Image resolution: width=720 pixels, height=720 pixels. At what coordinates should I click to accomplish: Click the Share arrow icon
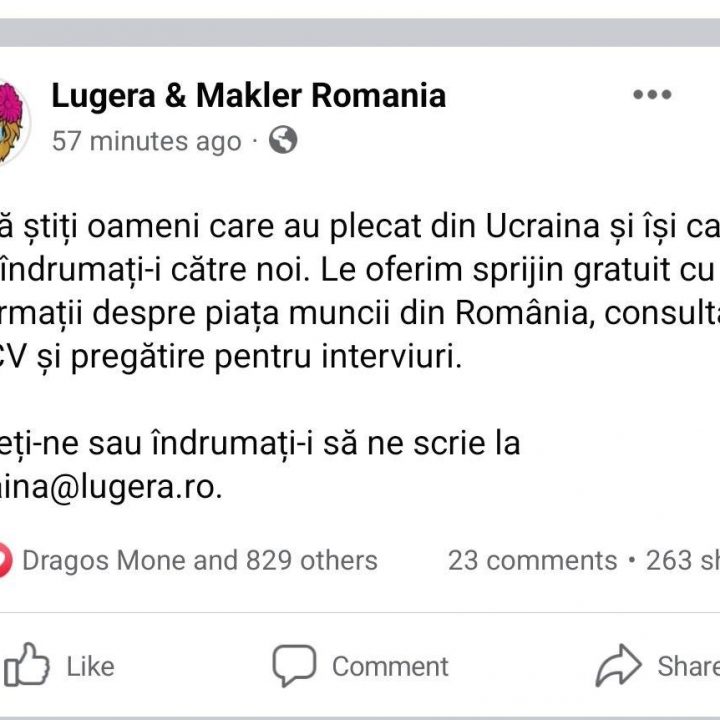[x=619, y=665]
